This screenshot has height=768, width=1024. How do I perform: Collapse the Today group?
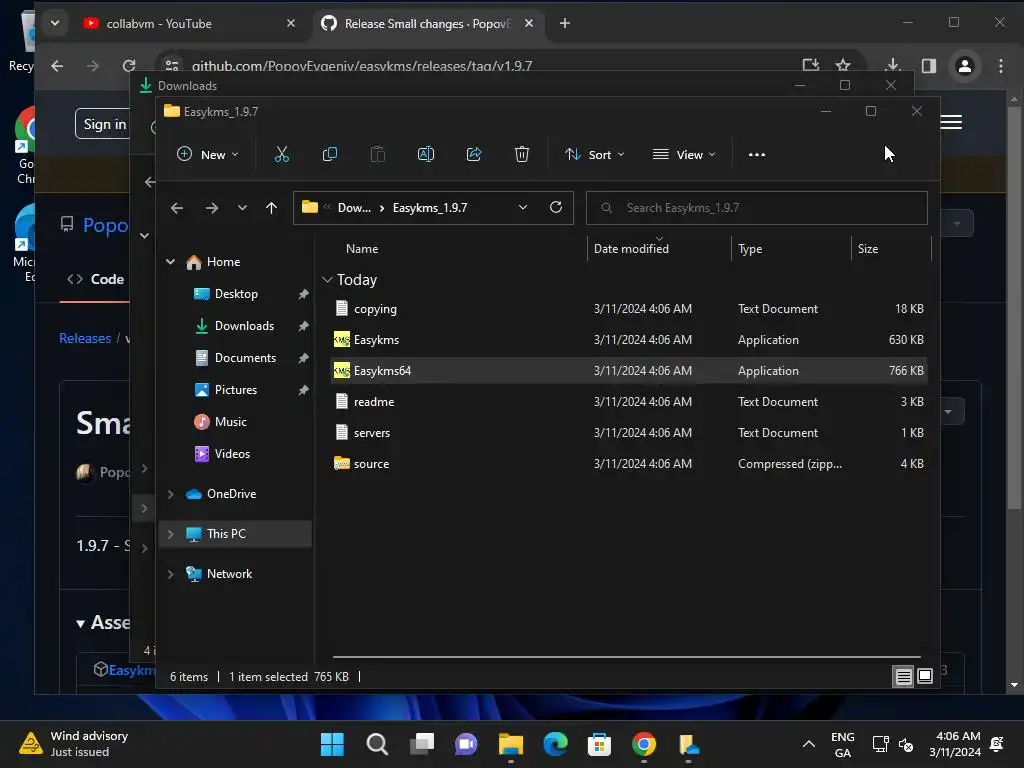(x=327, y=280)
